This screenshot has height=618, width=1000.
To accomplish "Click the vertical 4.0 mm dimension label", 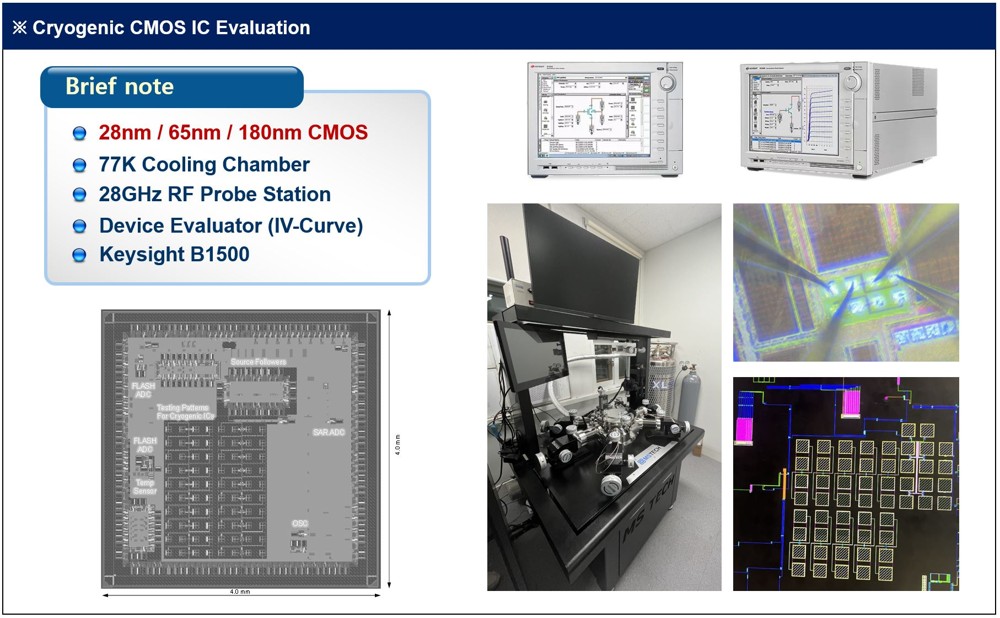I will tap(398, 445).
